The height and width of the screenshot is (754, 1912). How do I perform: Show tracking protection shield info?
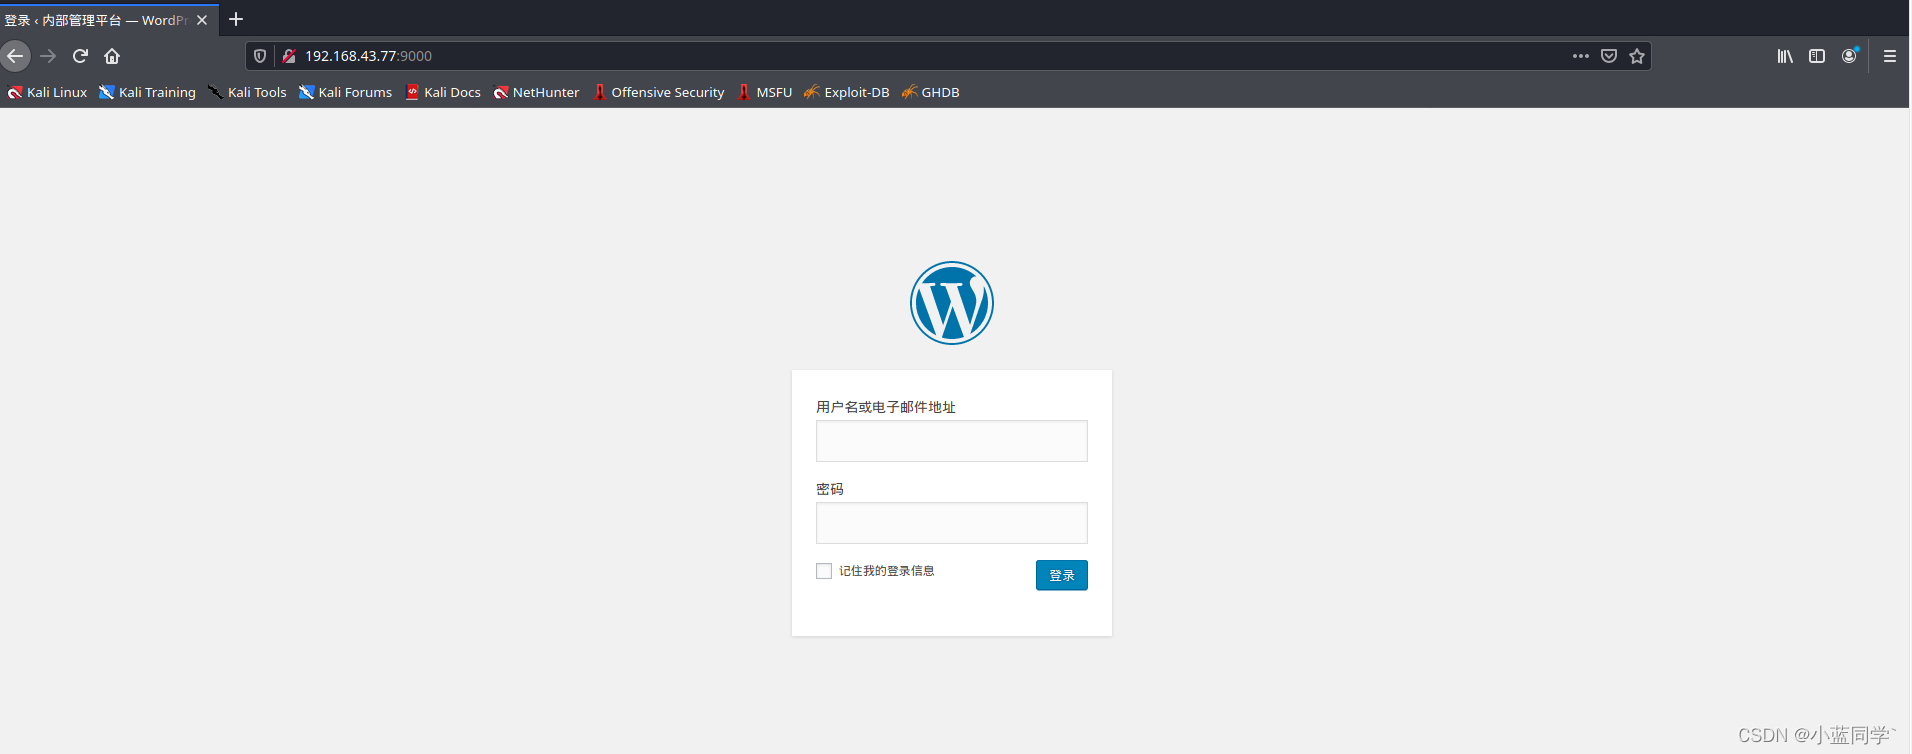pos(260,56)
